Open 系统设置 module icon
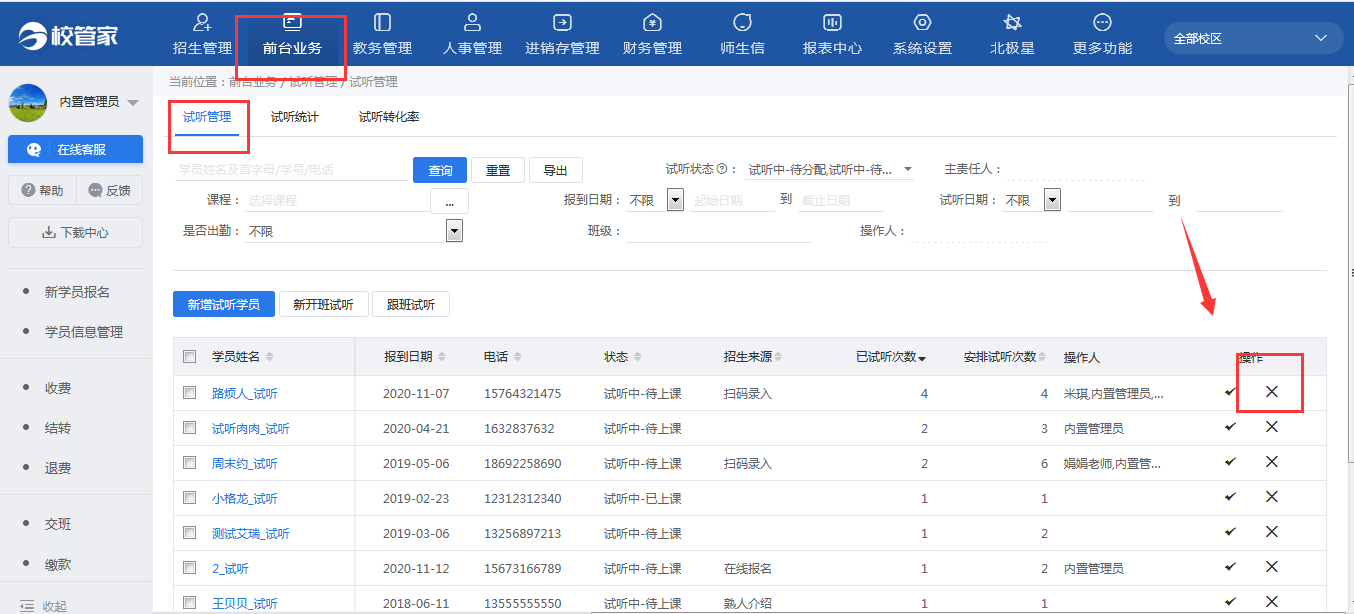The height and width of the screenshot is (614, 1354). [922, 22]
